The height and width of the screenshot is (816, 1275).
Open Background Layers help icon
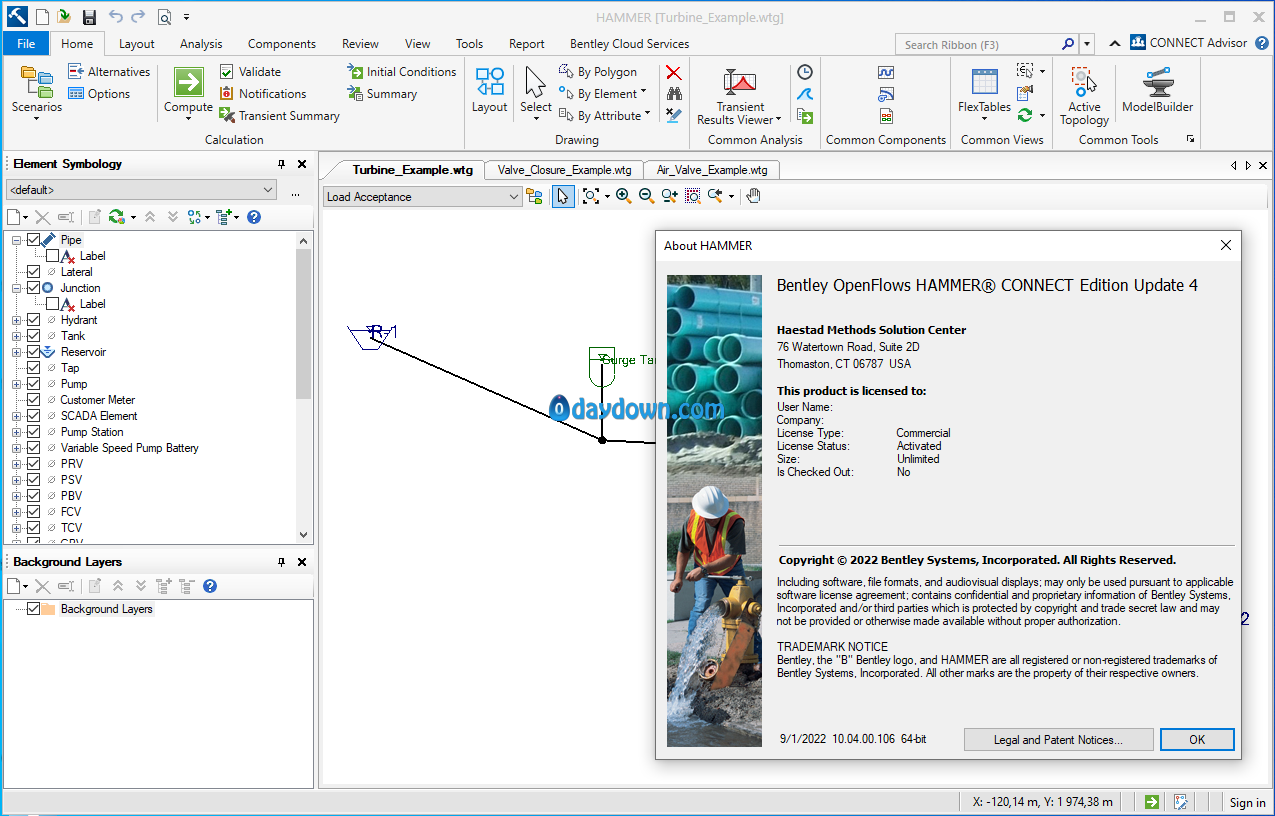pyautogui.click(x=210, y=586)
